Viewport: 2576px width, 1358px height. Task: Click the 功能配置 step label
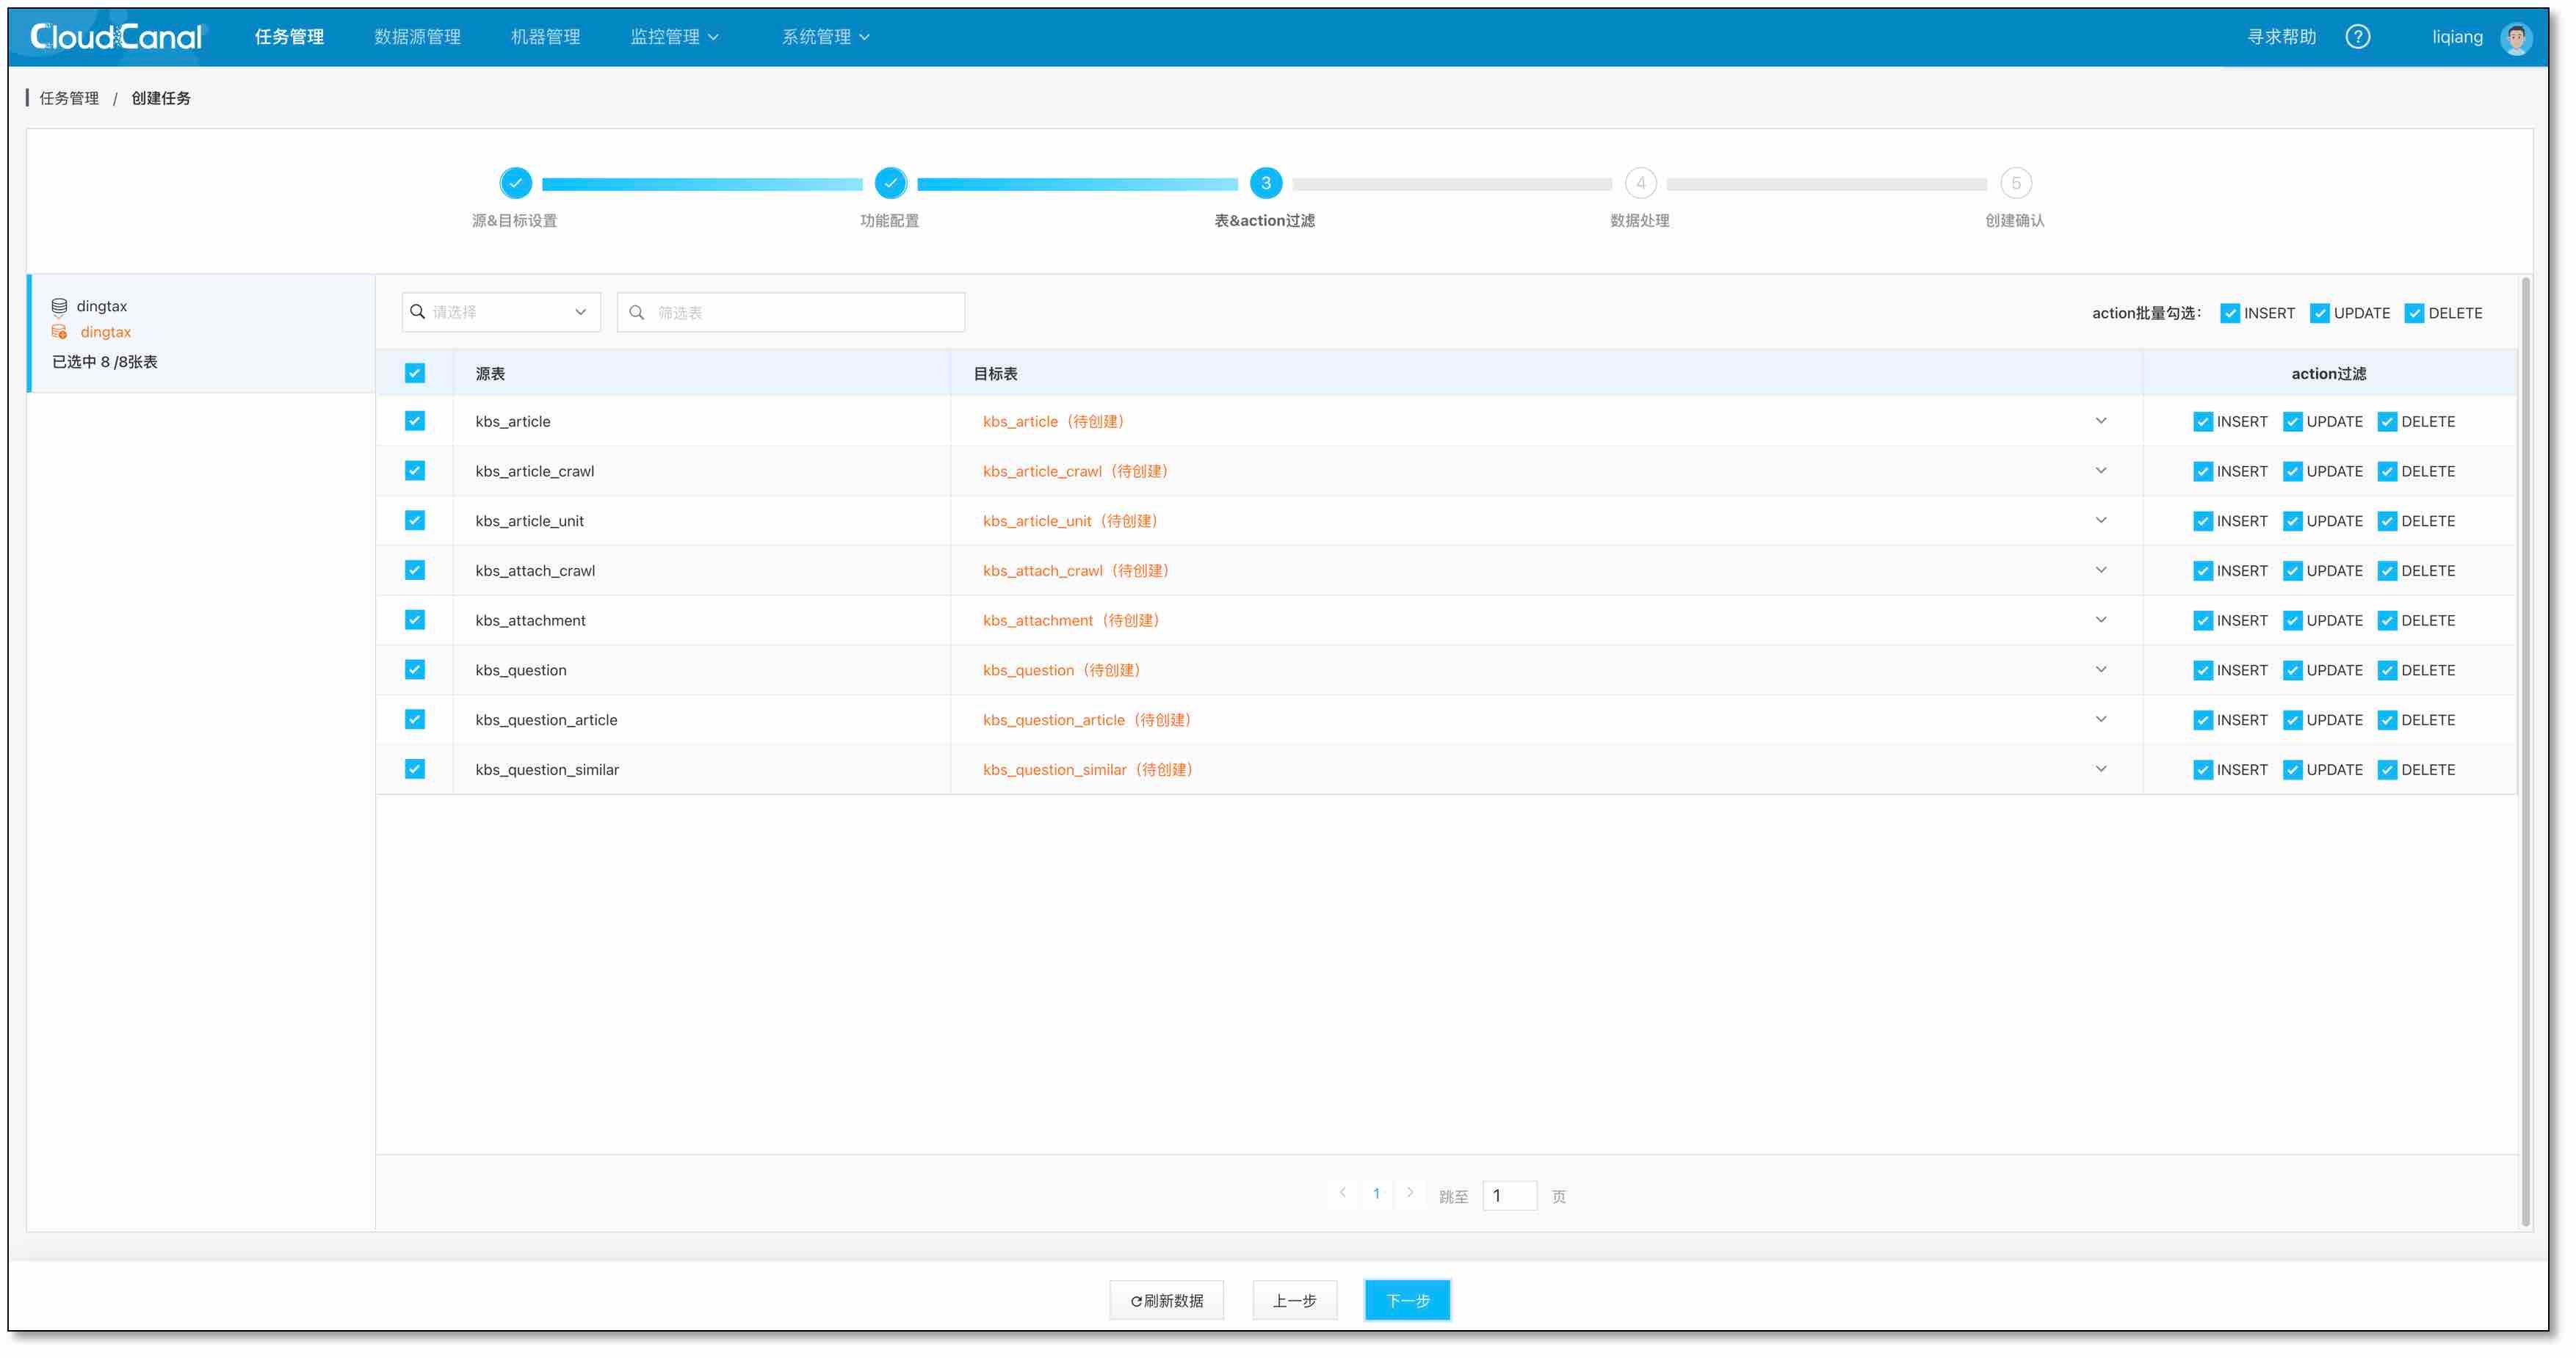[889, 221]
